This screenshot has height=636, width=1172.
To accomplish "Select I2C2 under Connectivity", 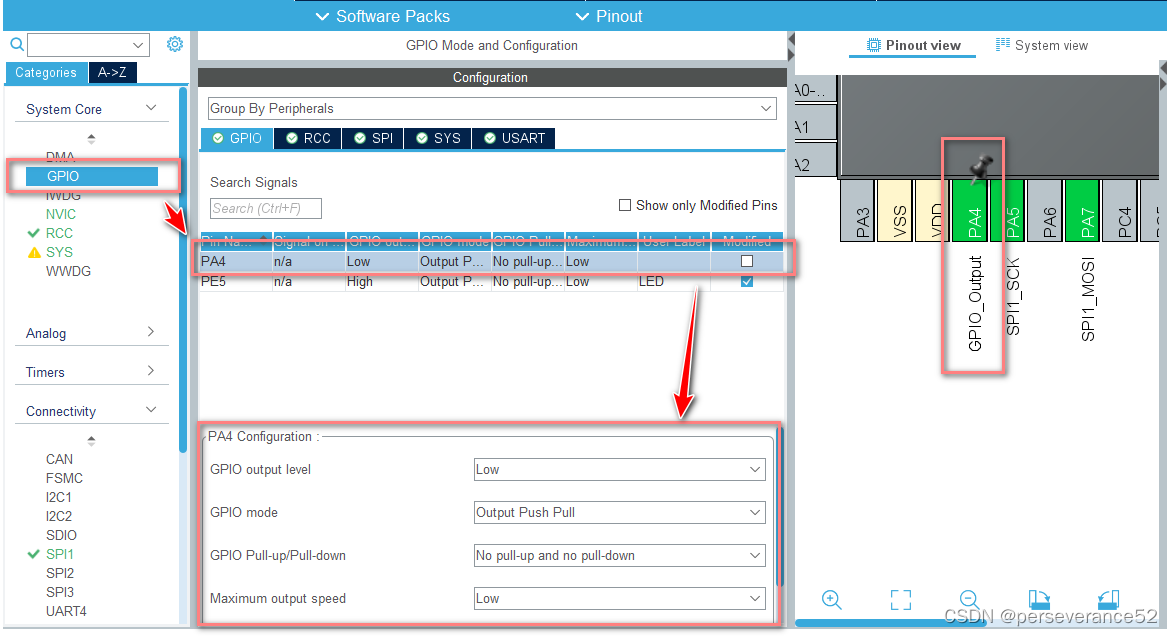I will click(58, 516).
